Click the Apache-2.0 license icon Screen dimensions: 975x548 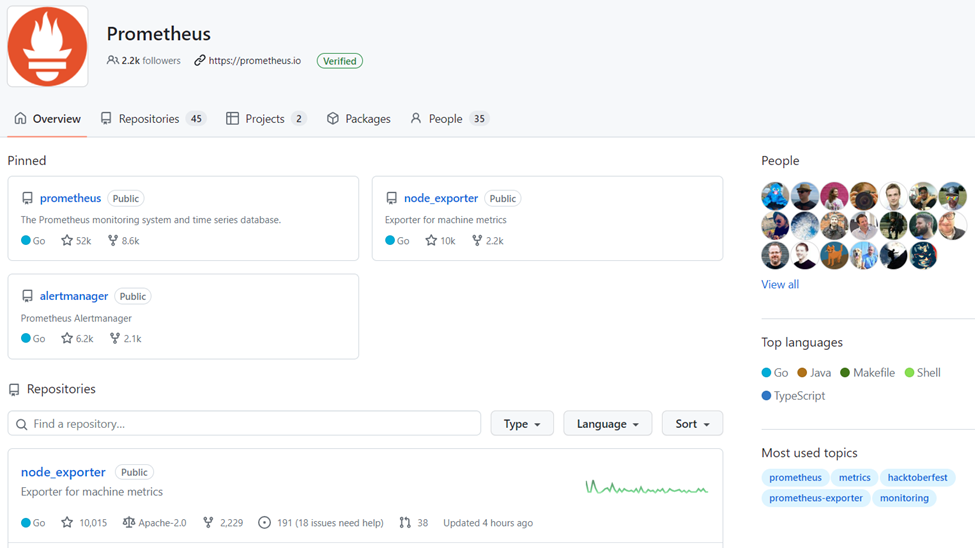click(128, 523)
